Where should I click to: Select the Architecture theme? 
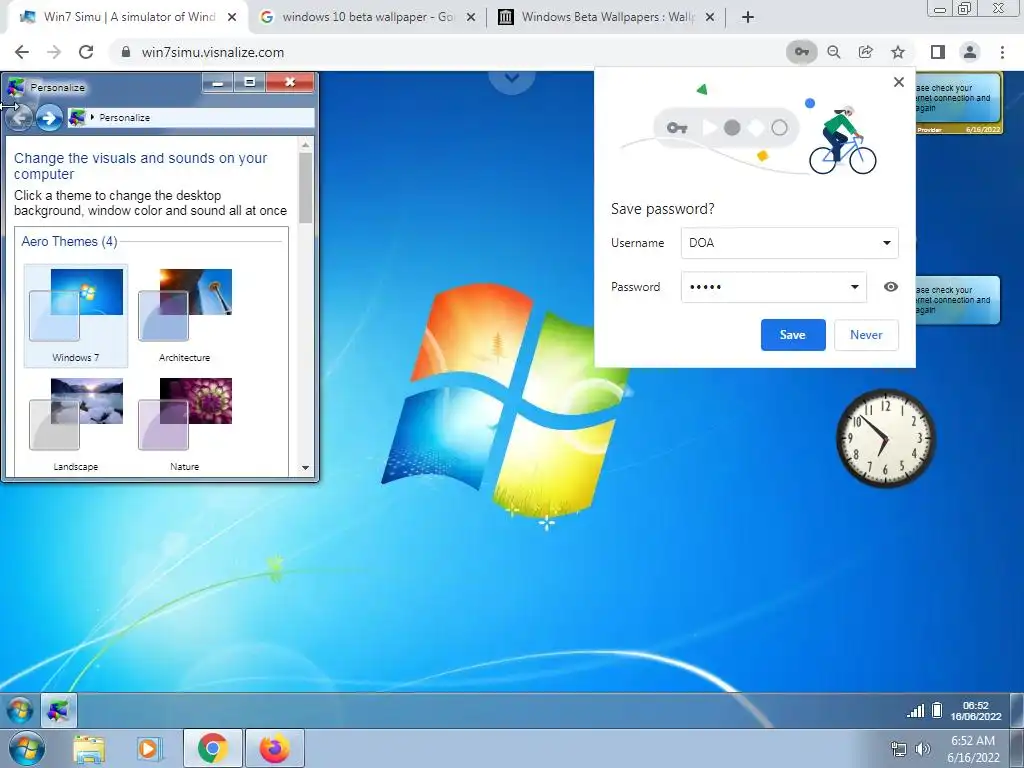pos(185,315)
